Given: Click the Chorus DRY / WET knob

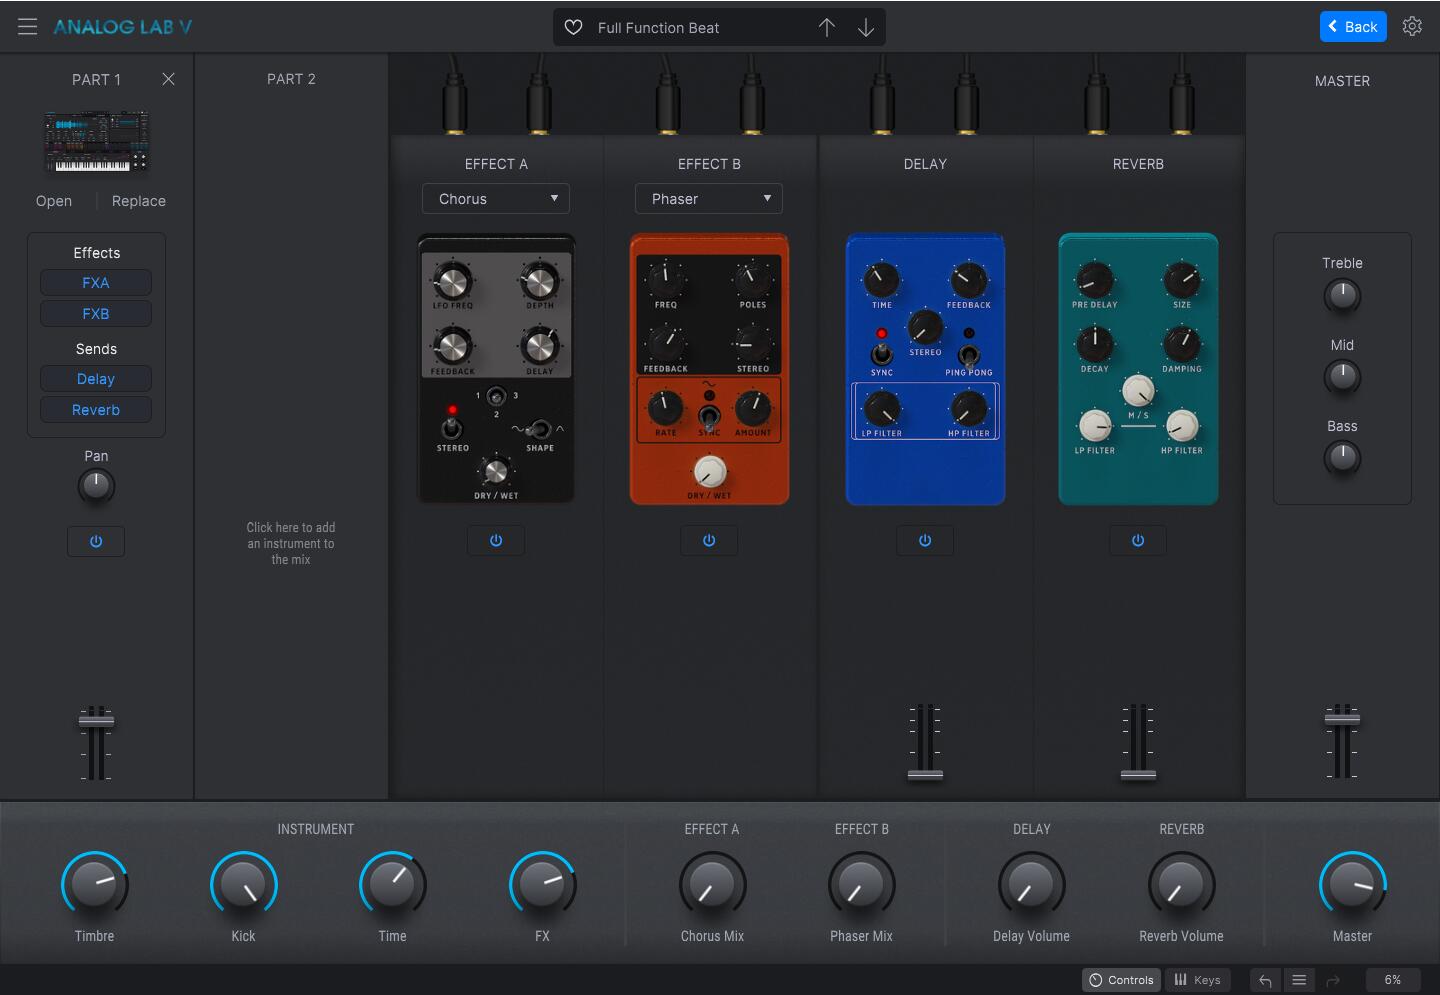Looking at the screenshot, I should (496, 471).
